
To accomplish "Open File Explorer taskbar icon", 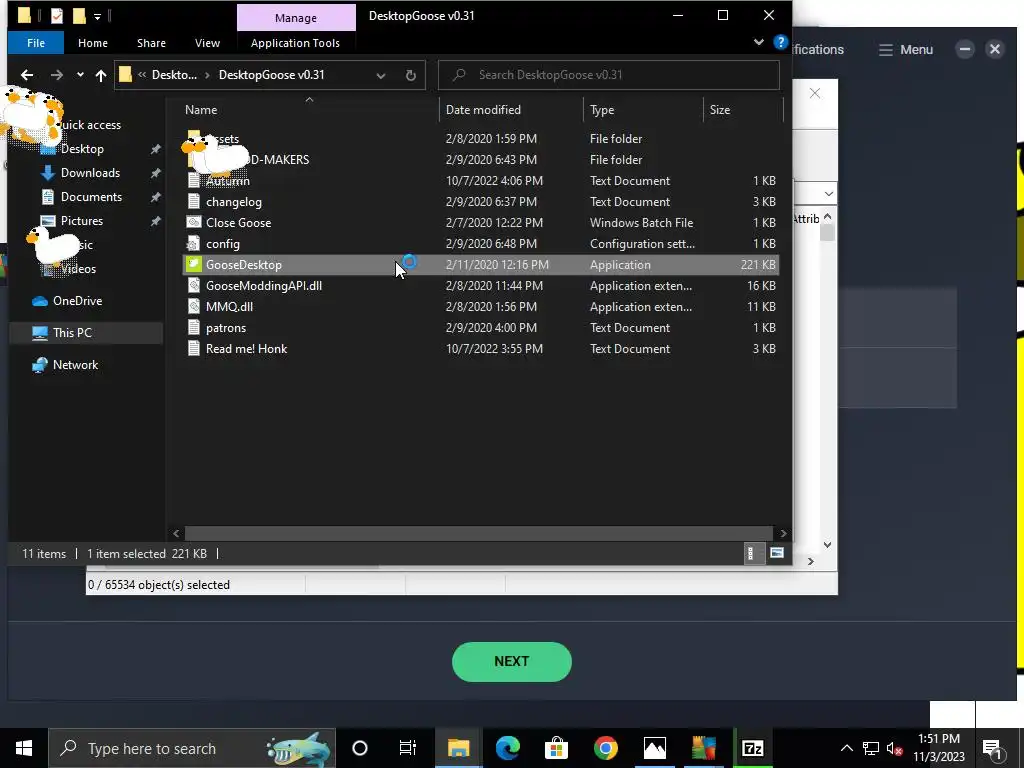I will pos(458,748).
